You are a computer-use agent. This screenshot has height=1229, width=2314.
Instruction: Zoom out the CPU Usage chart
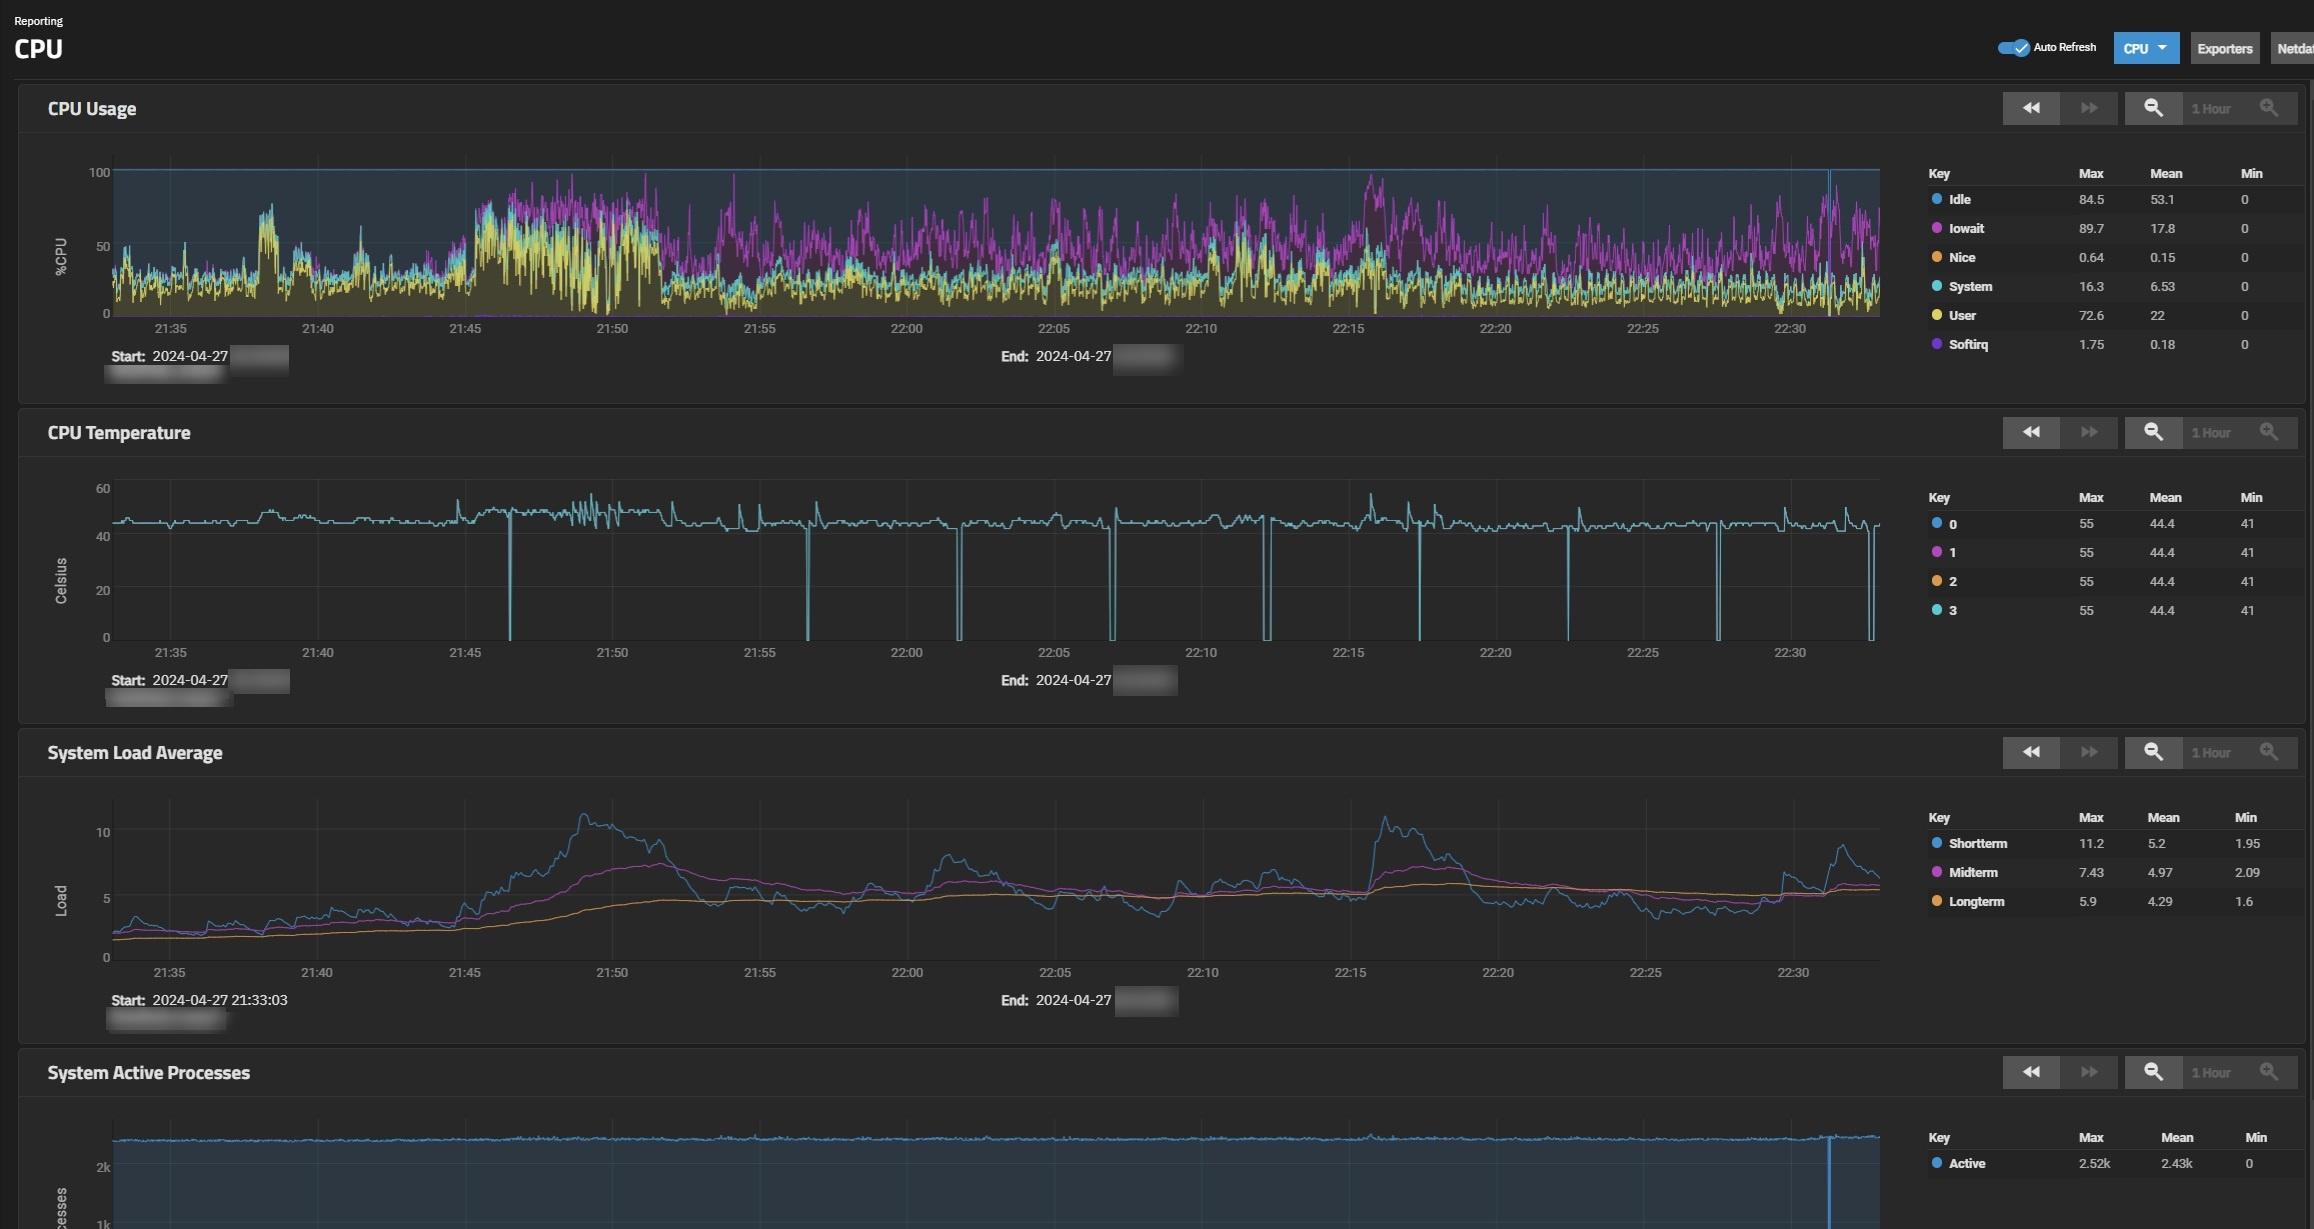point(2153,108)
